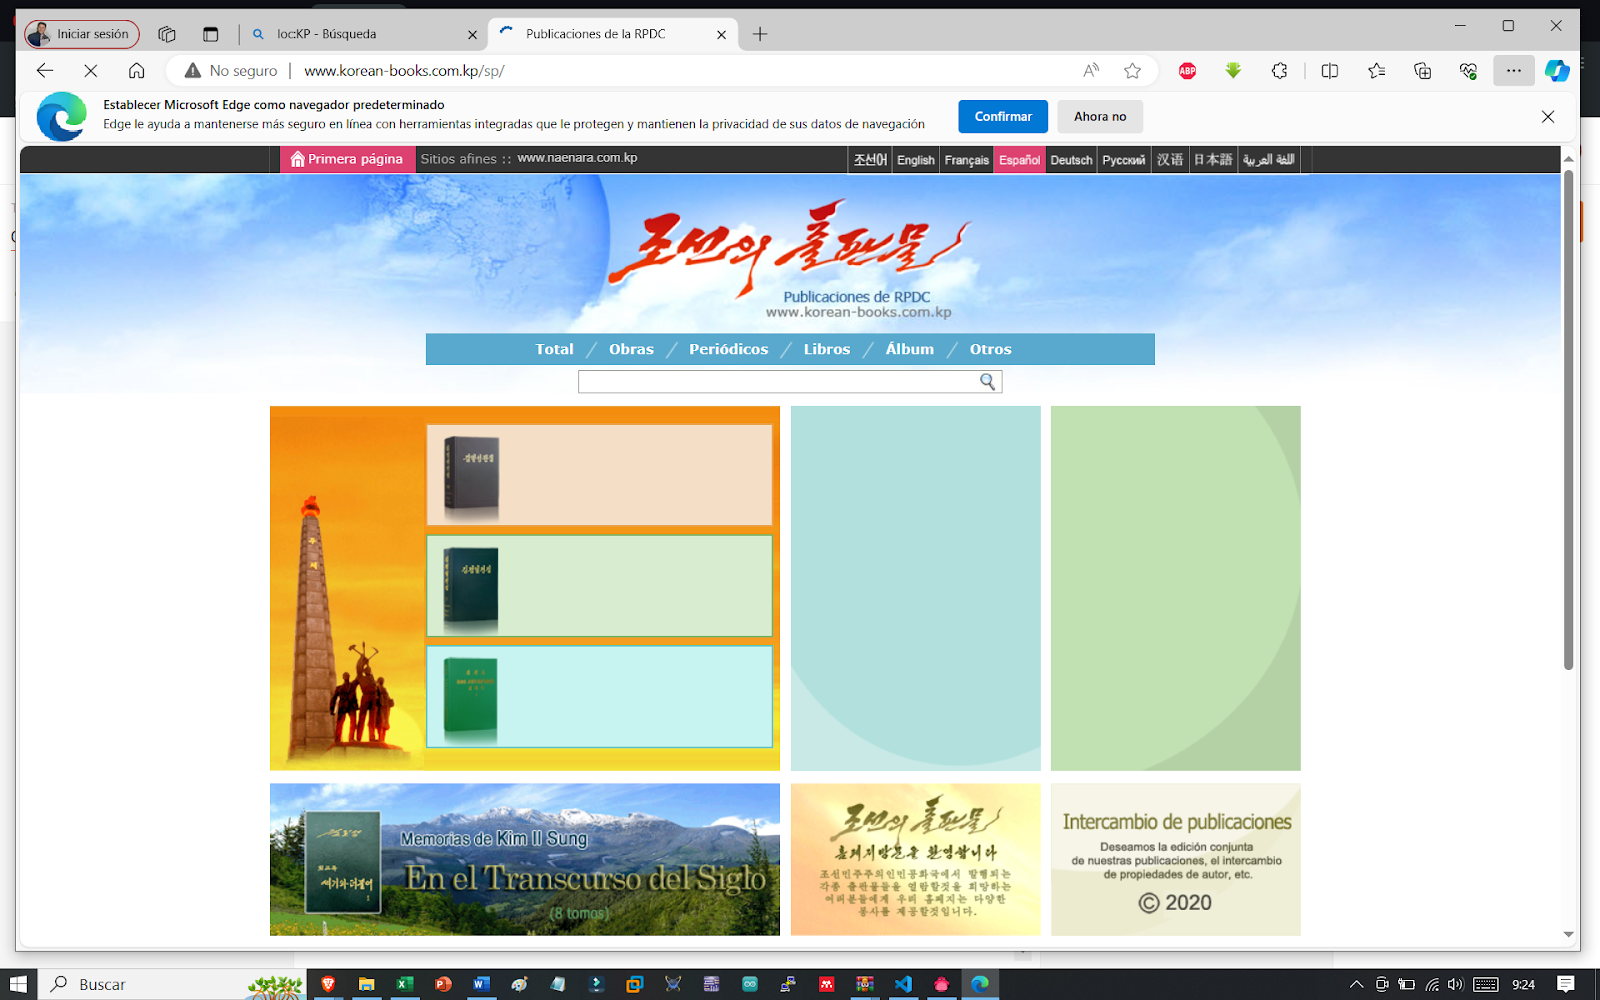Viewport: 1600px width, 1000px height.
Task: Toggle split screen view
Action: (x=1330, y=71)
